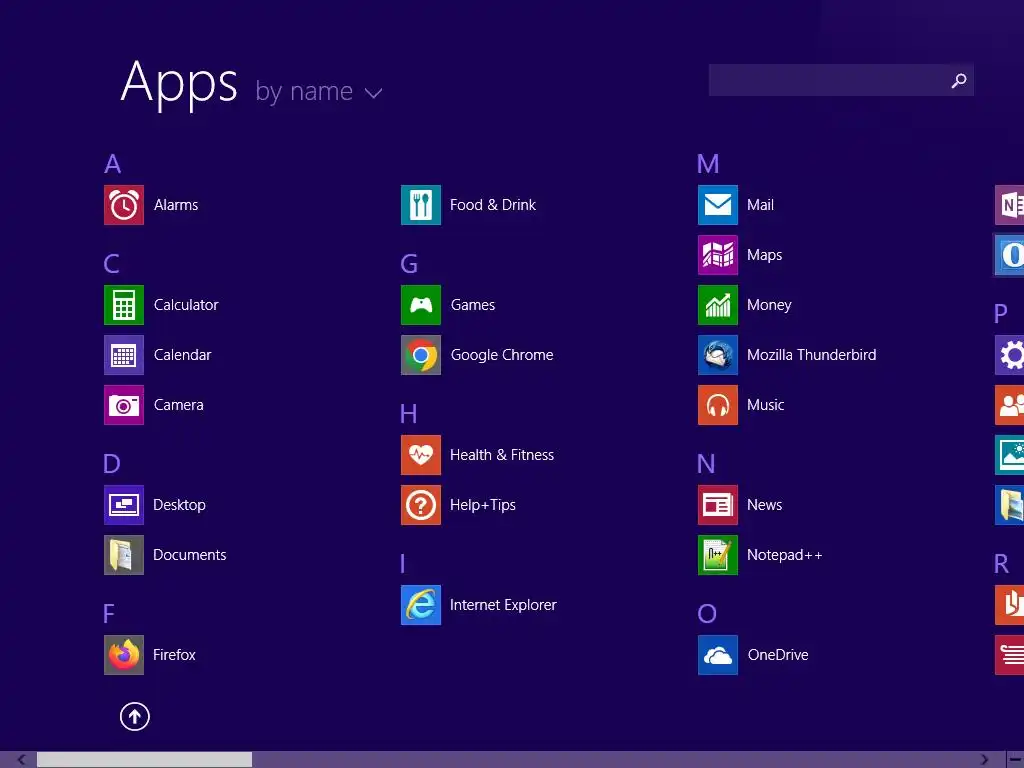This screenshot has height=768, width=1024.
Task: Select the letter D group header
Action: [112, 464]
